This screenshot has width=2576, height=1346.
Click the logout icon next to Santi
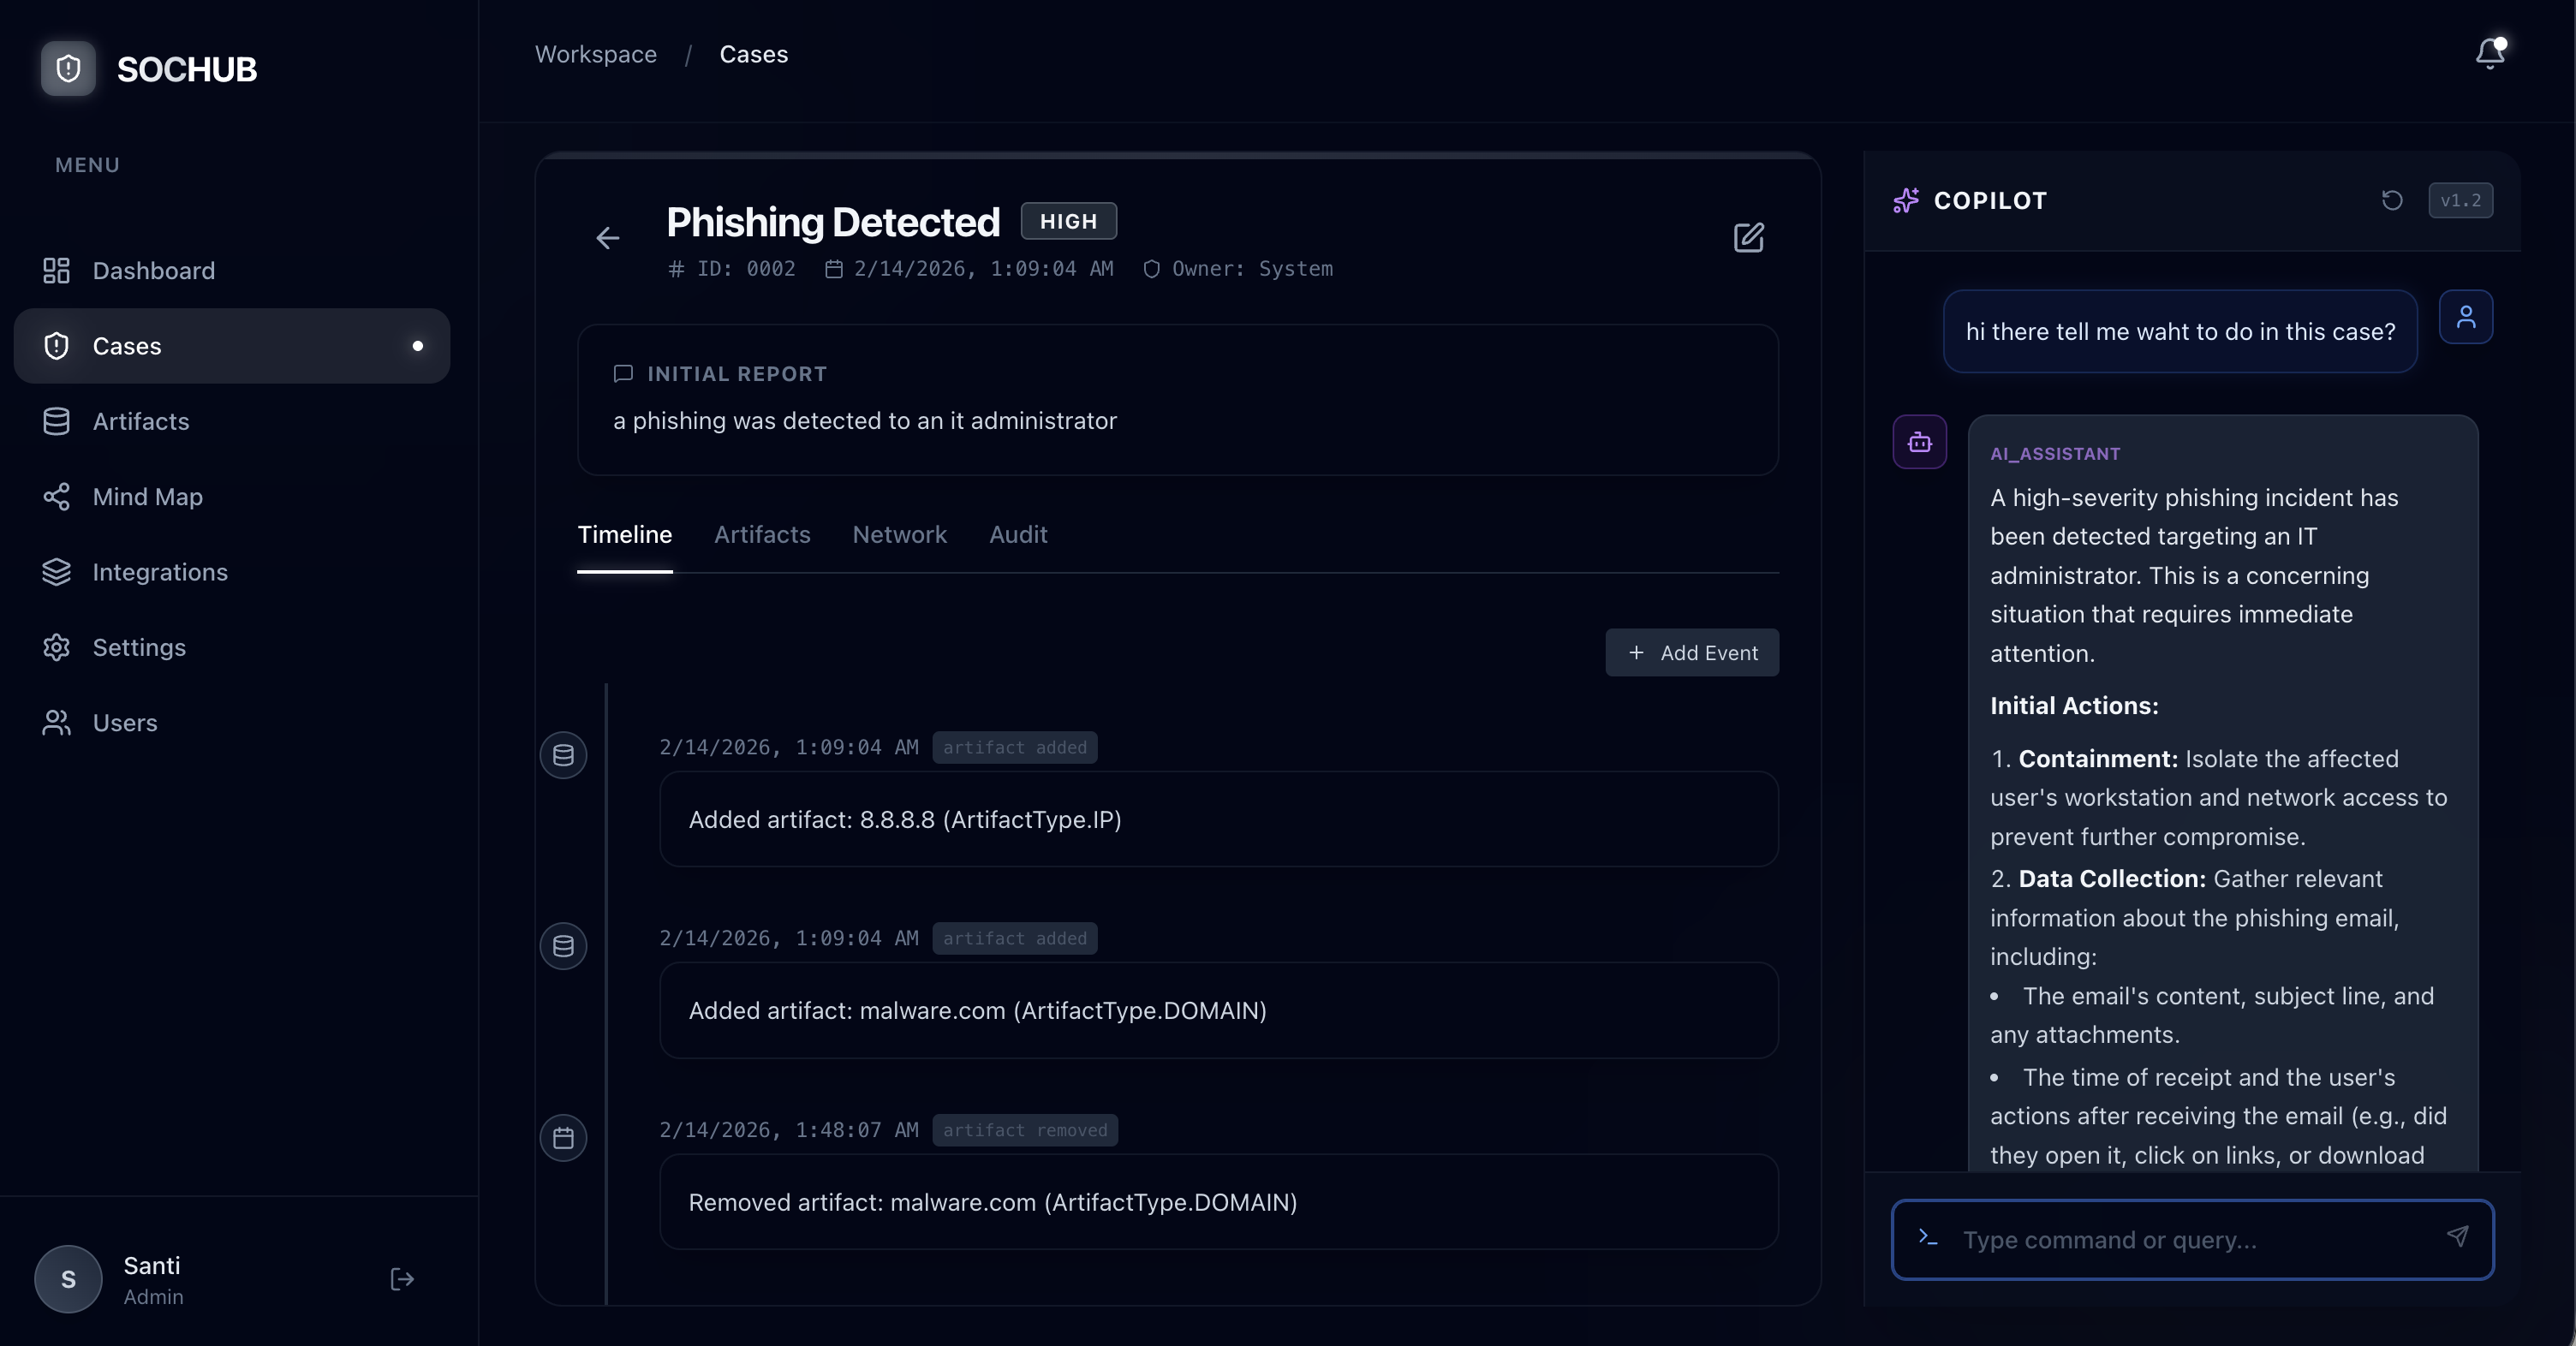click(x=401, y=1279)
